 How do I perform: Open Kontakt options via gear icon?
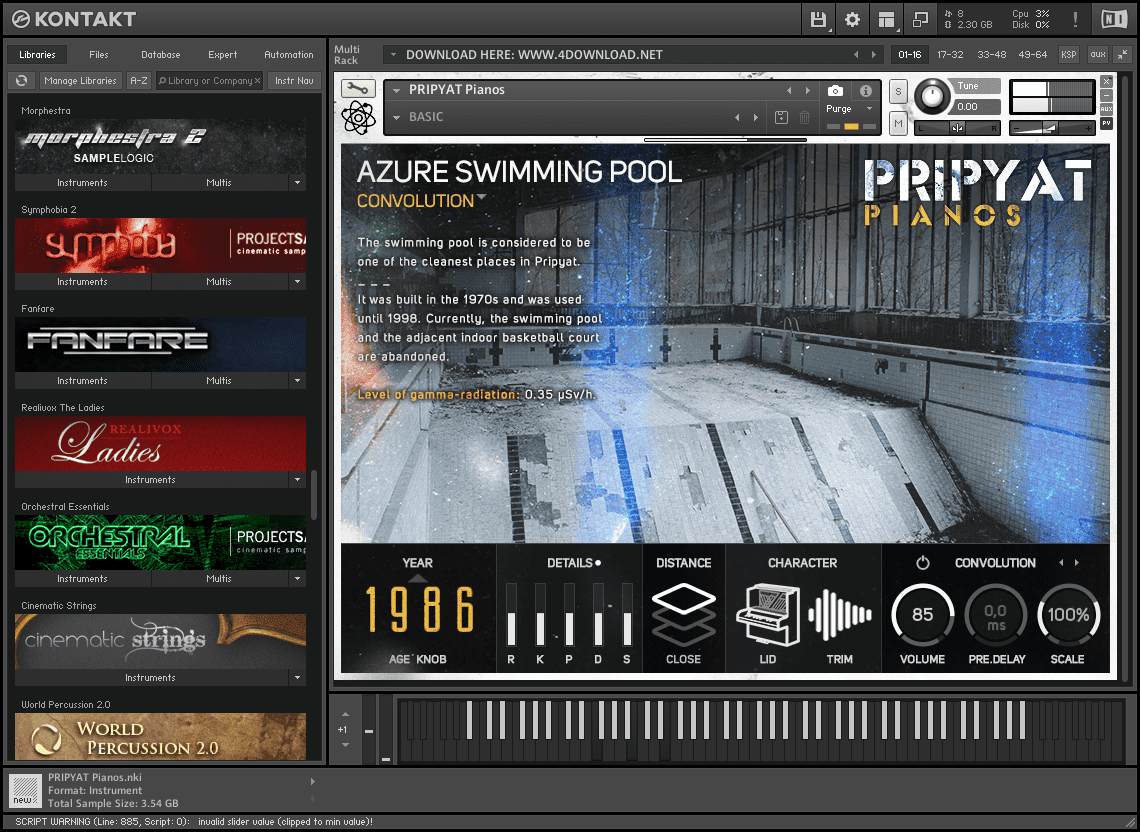pos(852,20)
